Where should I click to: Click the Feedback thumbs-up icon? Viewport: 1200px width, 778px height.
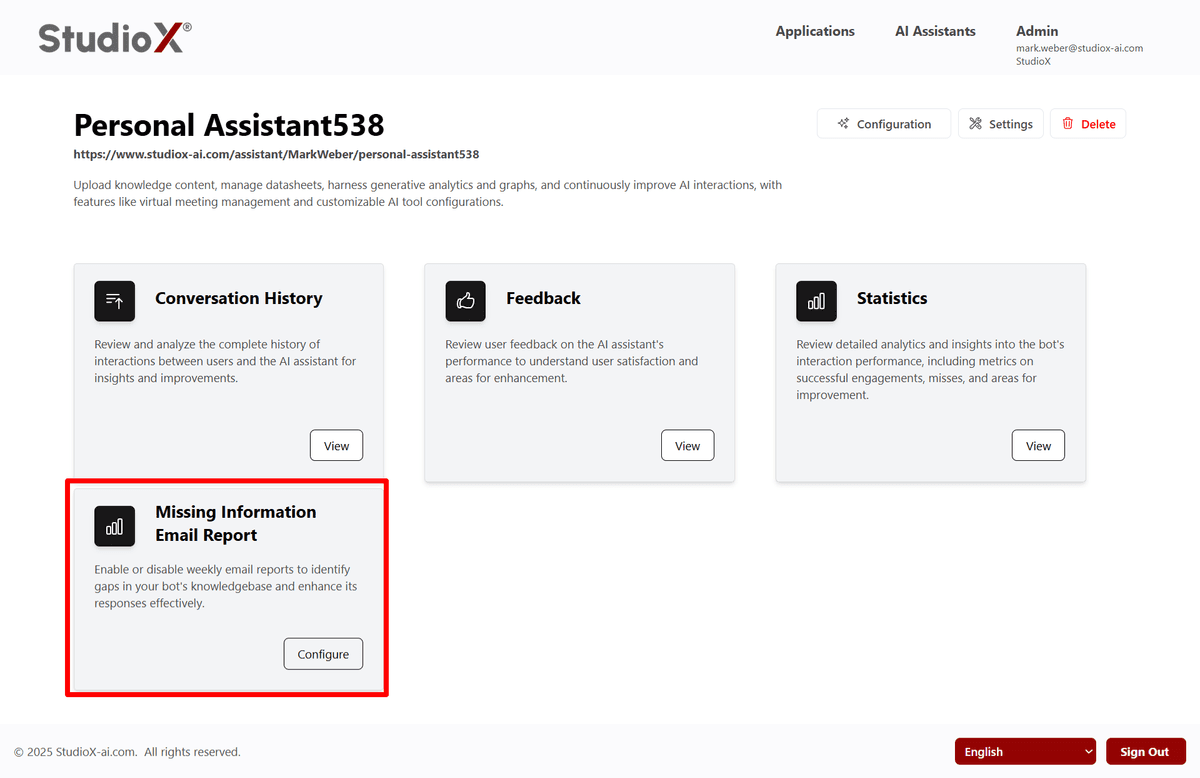[x=465, y=301]
